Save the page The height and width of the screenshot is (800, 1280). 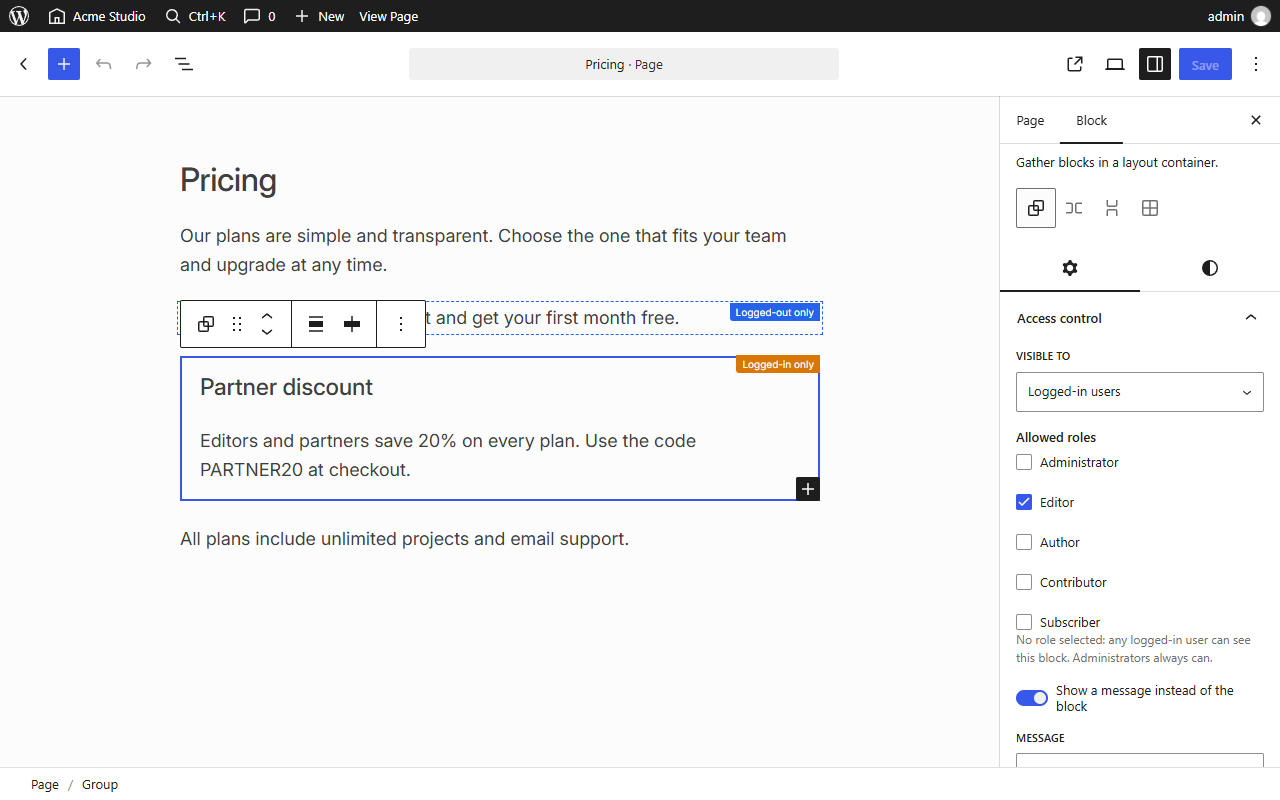tap(1205, 64)
